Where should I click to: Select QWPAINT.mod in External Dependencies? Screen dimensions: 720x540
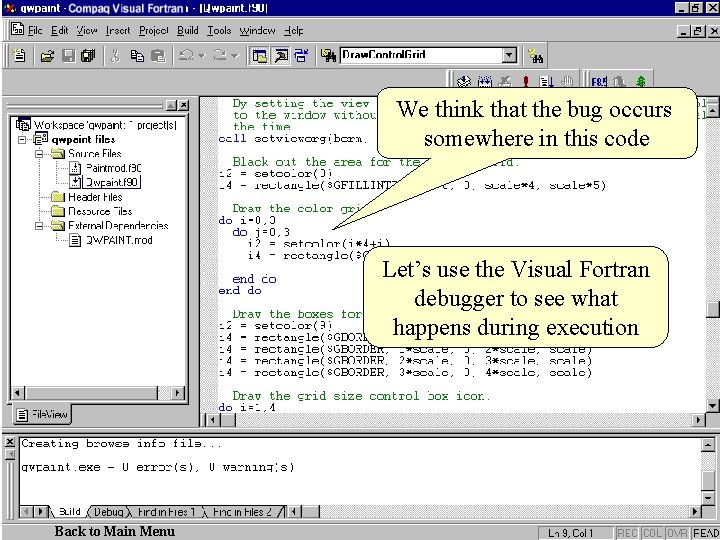(x=119, y=240)
